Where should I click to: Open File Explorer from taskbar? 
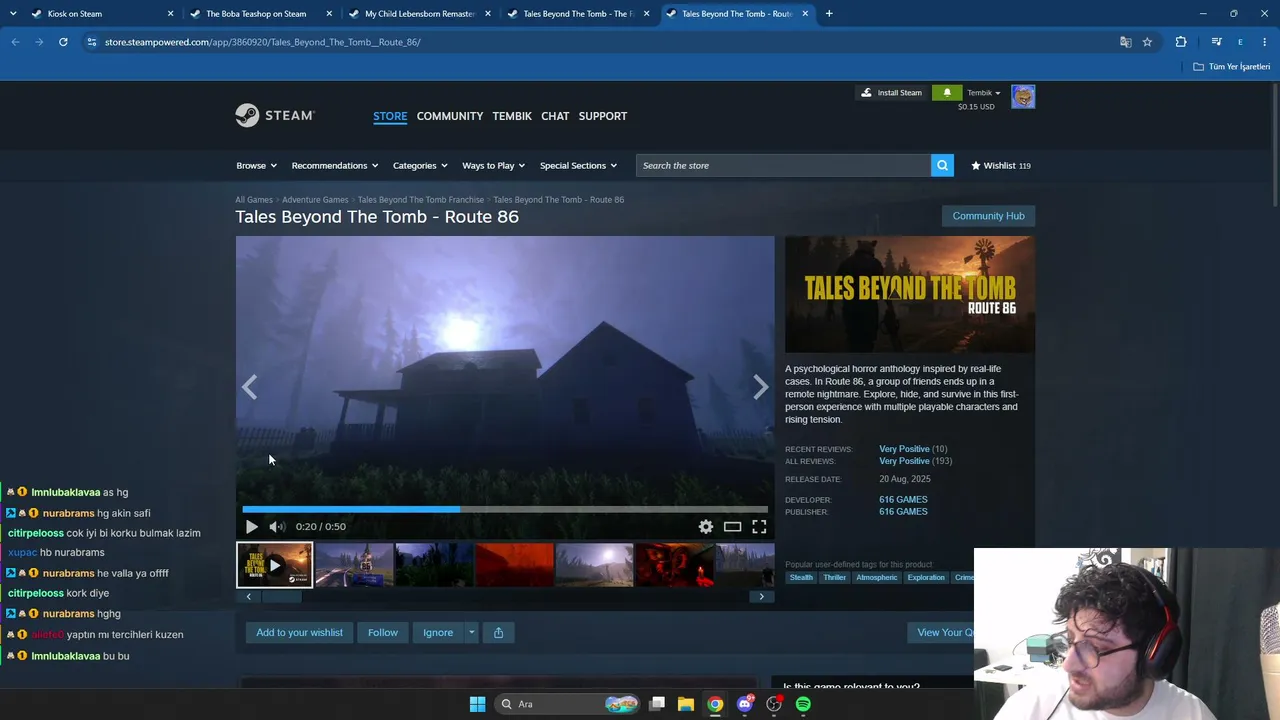coord(686,704)
